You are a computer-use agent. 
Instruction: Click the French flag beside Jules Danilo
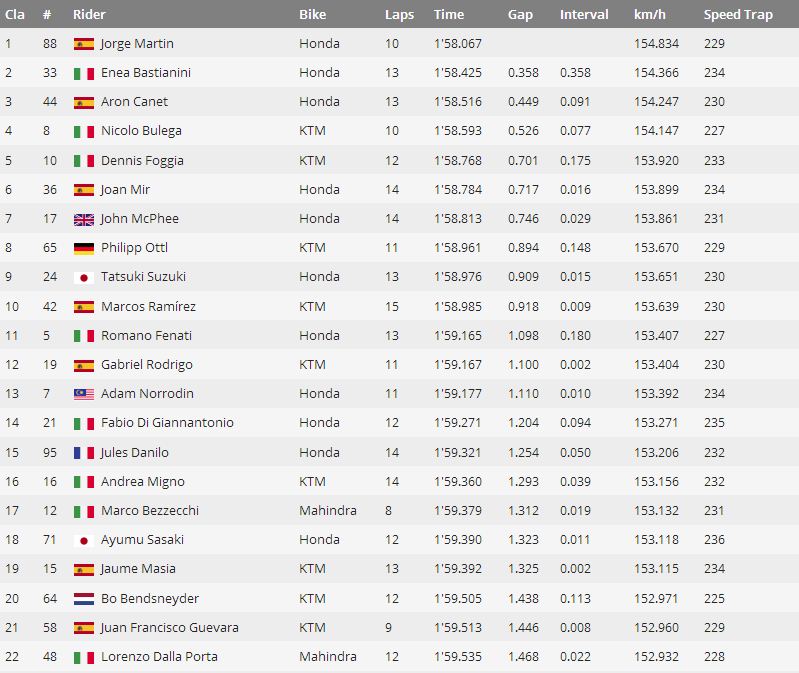tap(84, 453)
